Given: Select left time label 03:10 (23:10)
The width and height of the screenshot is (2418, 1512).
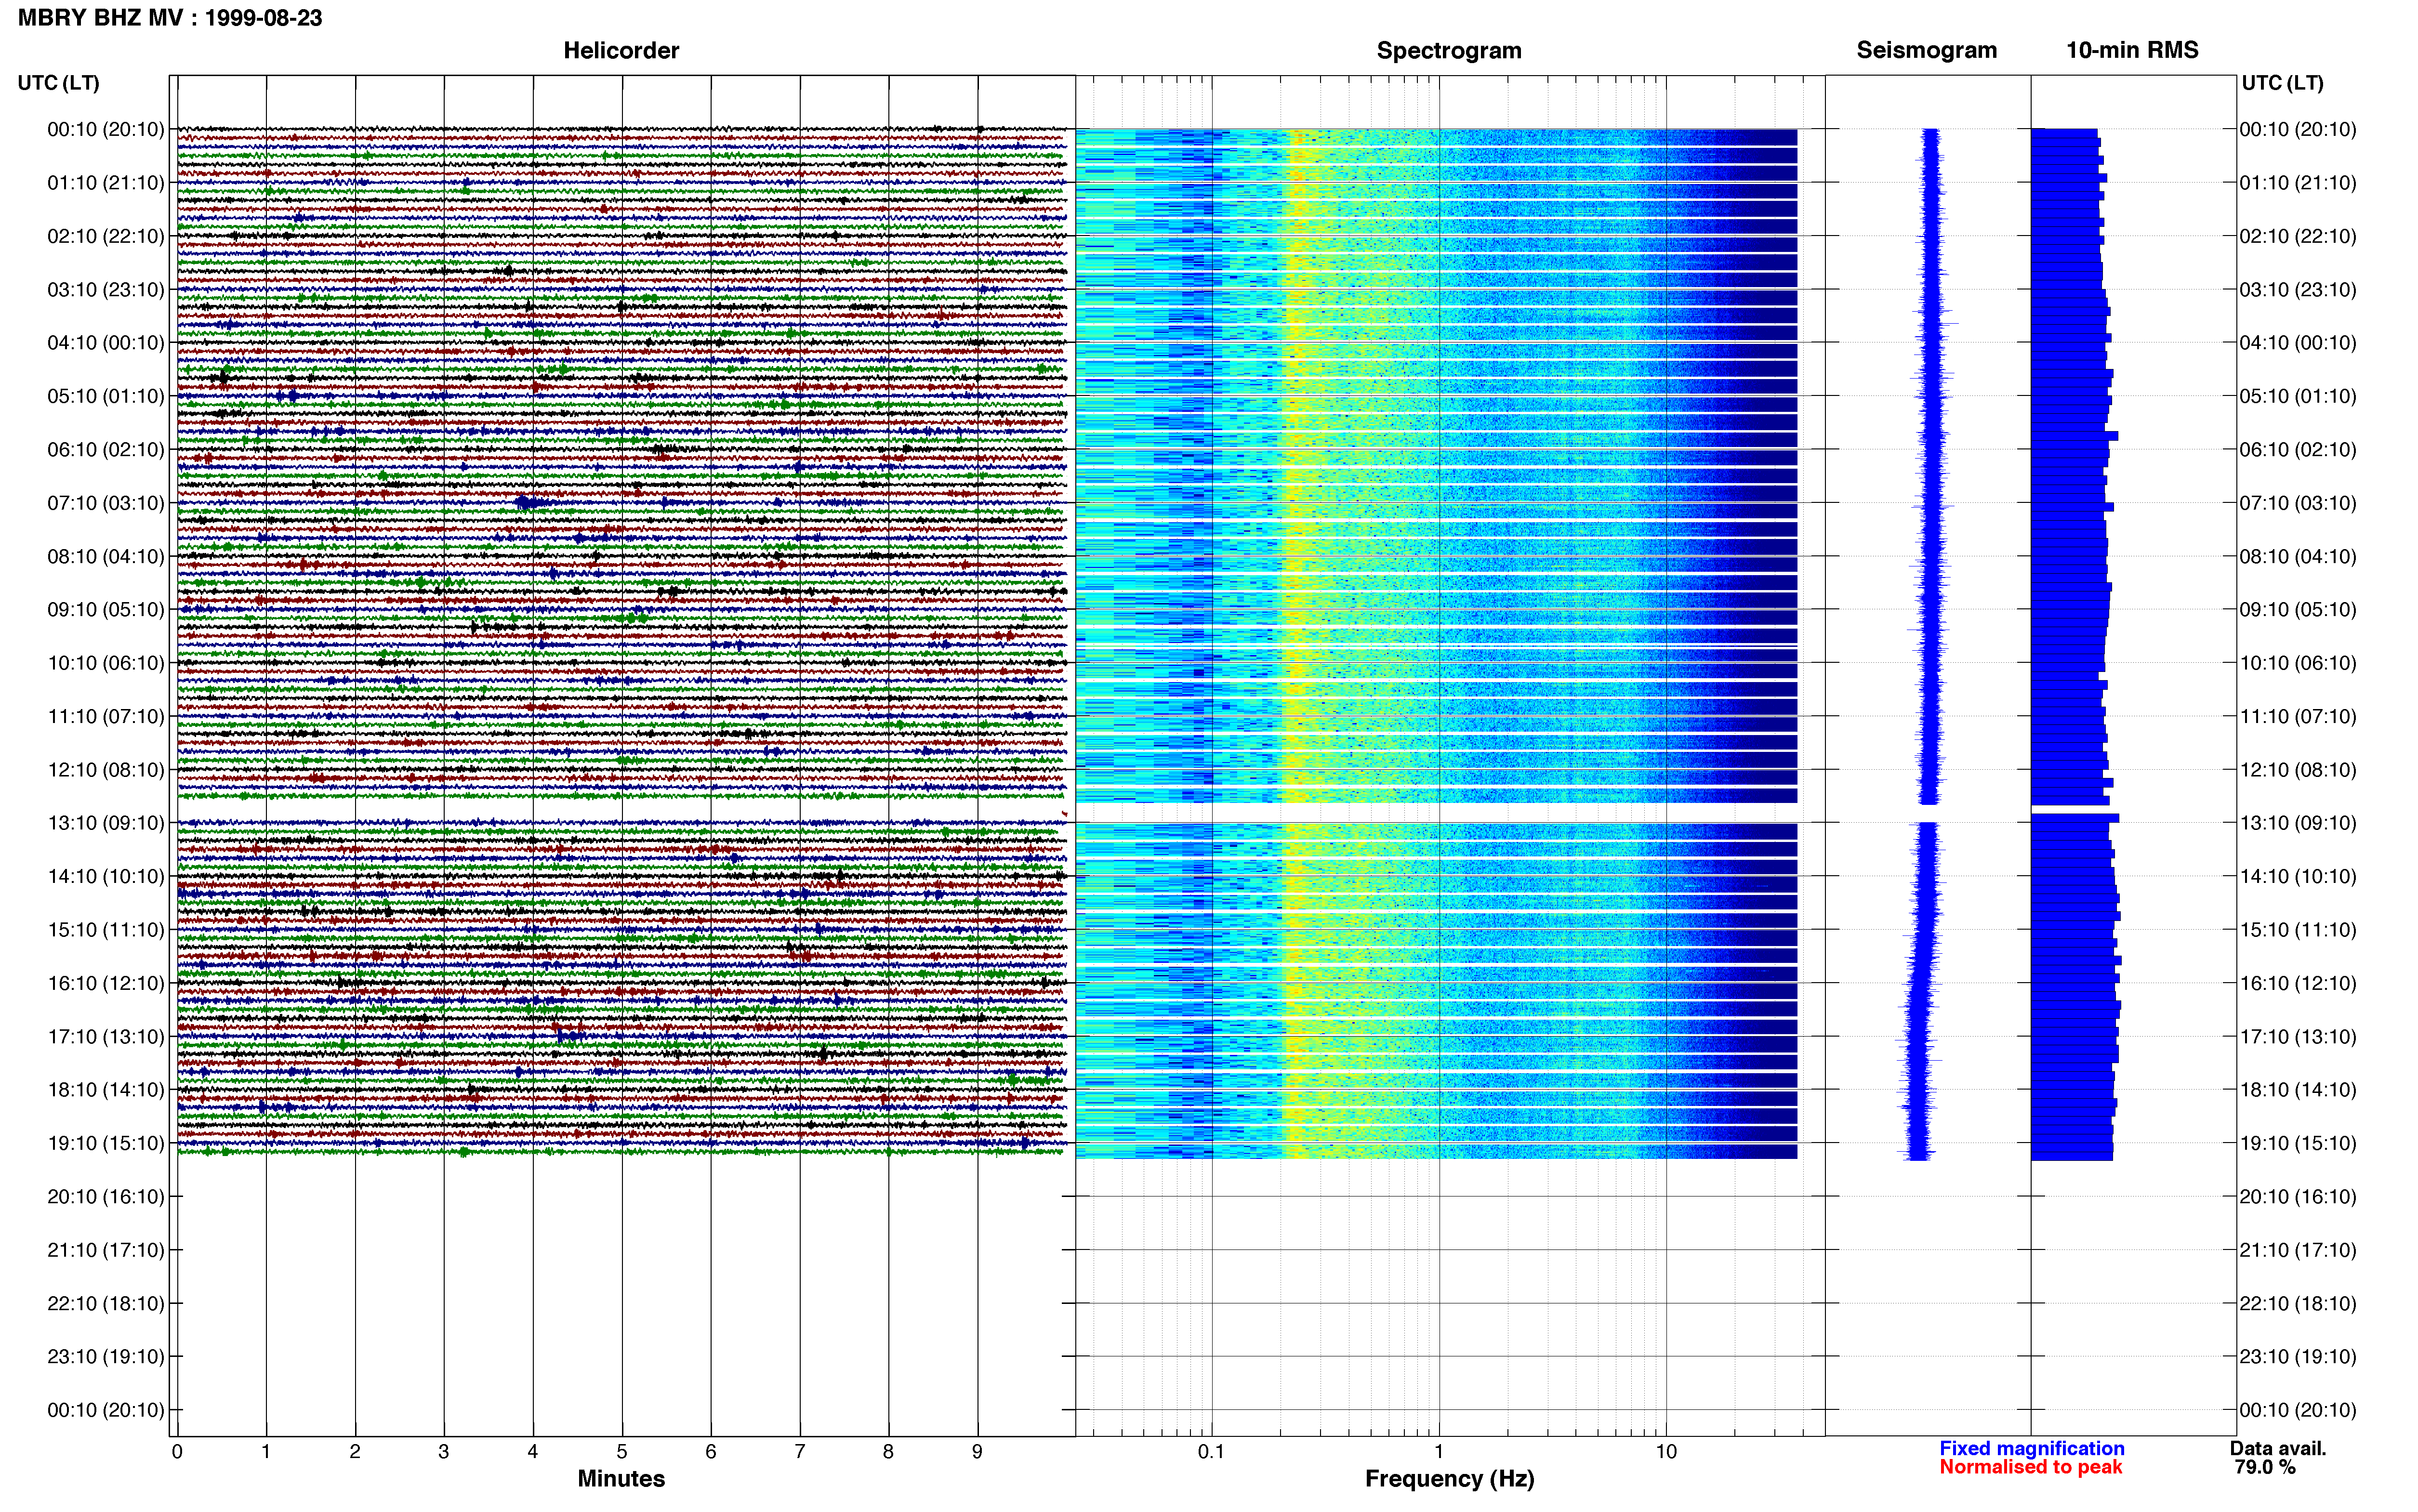Looking at the screenshot, I should [106, 290].
